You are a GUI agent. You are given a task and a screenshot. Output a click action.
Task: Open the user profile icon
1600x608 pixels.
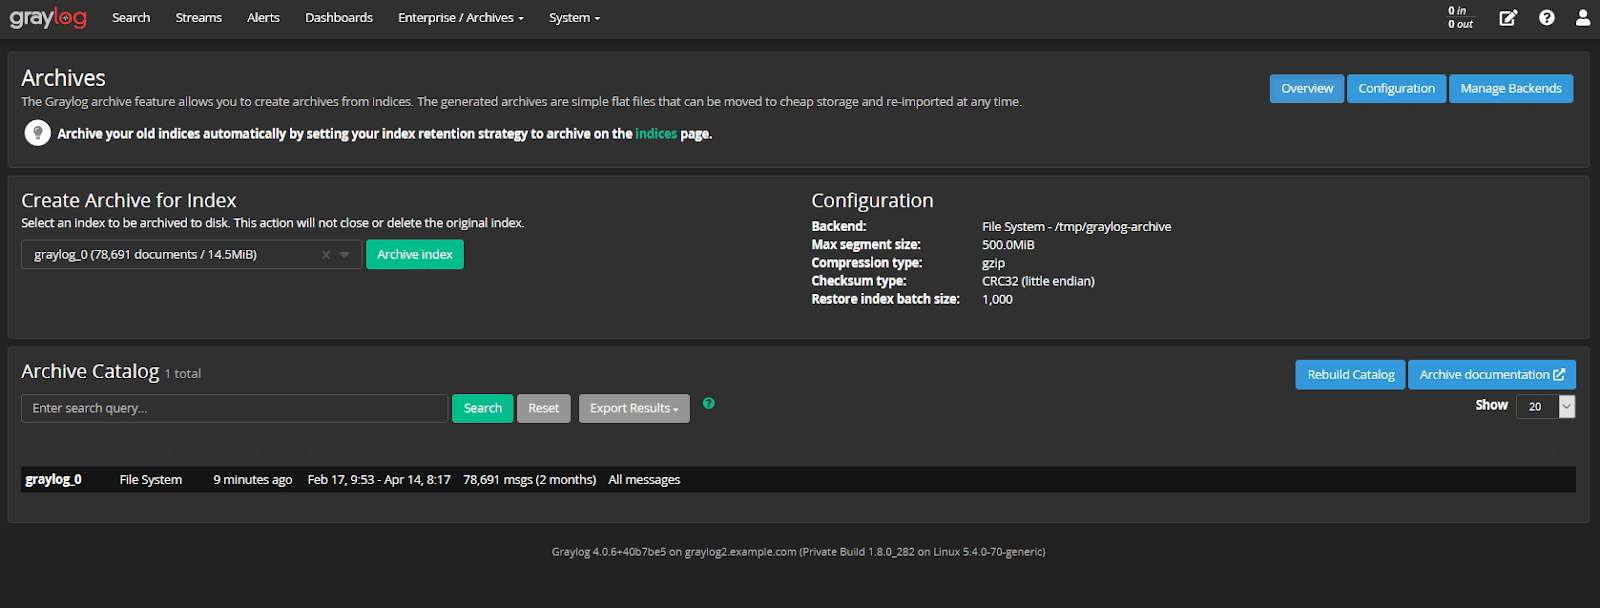pos(1583,18)
